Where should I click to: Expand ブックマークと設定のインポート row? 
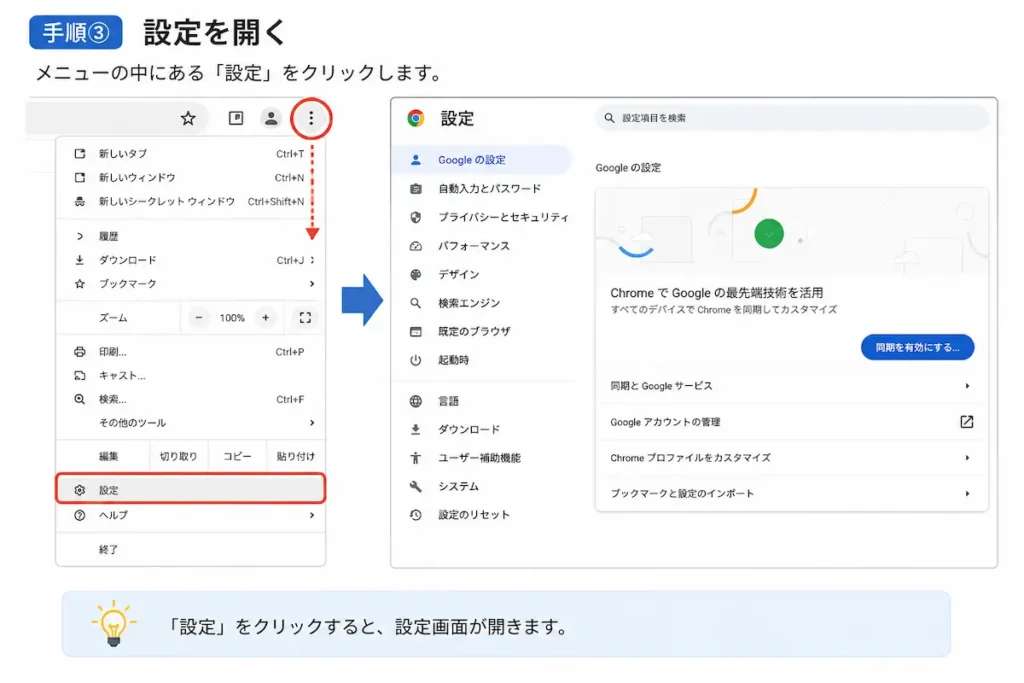pyautogui.click(x=792, y=494)
